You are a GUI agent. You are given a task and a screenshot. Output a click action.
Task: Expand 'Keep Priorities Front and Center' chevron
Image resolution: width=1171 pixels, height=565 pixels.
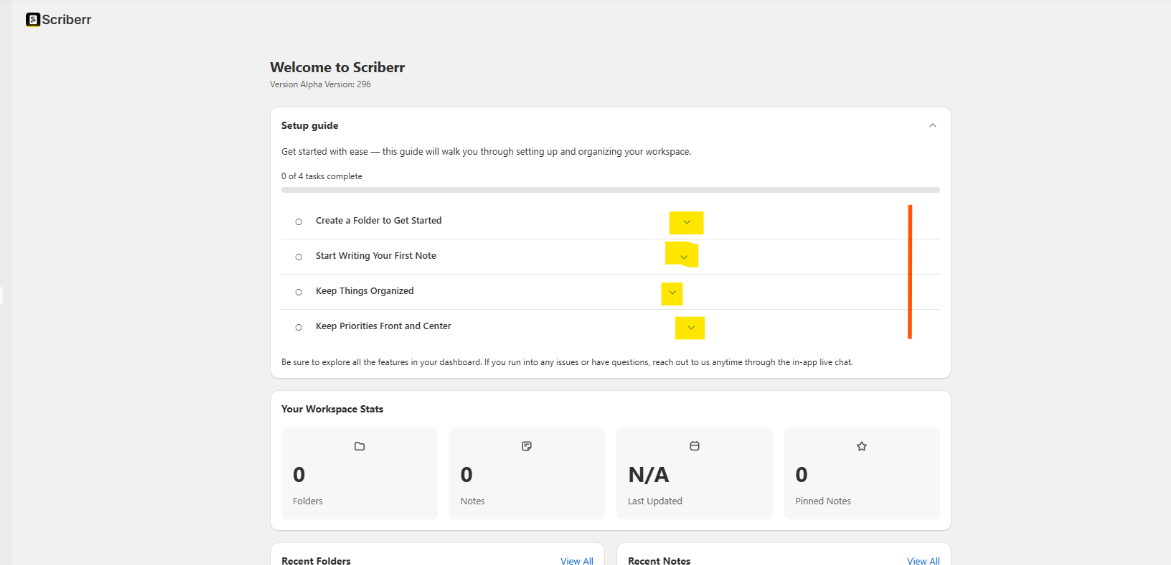(691, 327)
